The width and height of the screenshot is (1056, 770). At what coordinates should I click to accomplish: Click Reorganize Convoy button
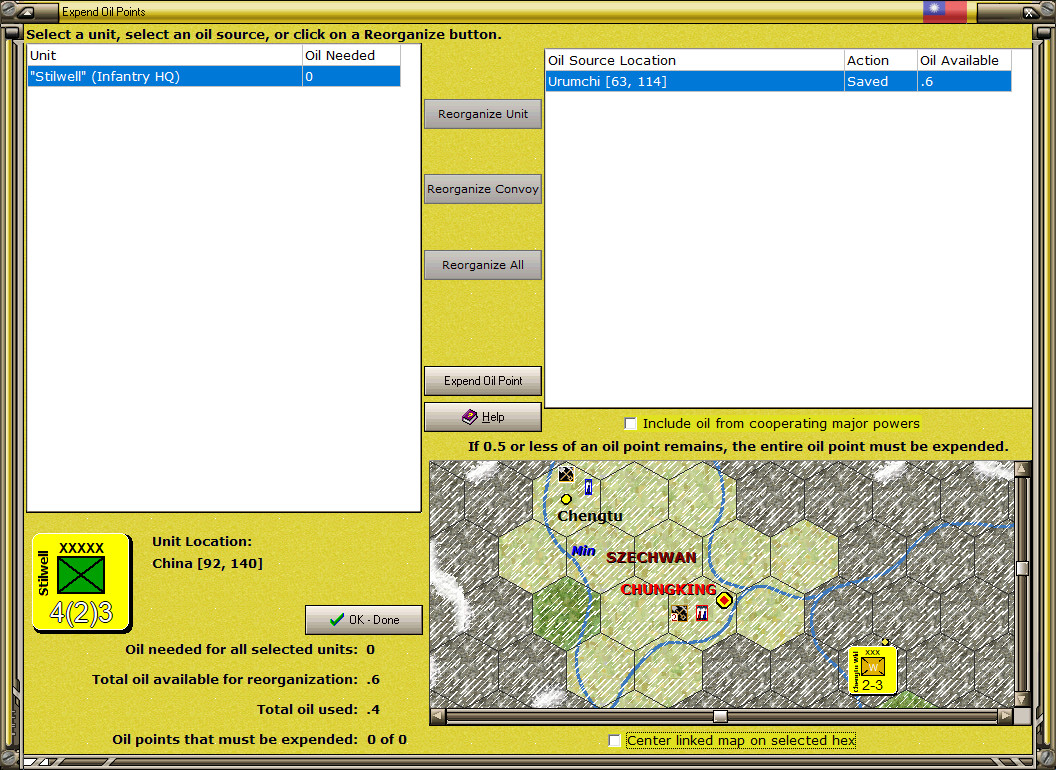pyautogui.click(x=483, y=189)
